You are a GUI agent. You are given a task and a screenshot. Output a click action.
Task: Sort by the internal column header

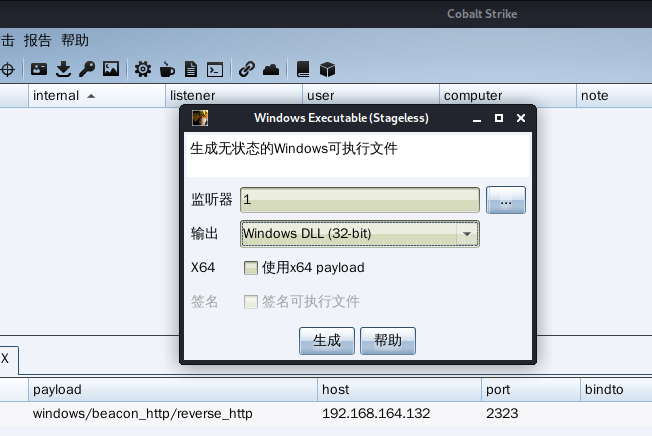point(97,96)
